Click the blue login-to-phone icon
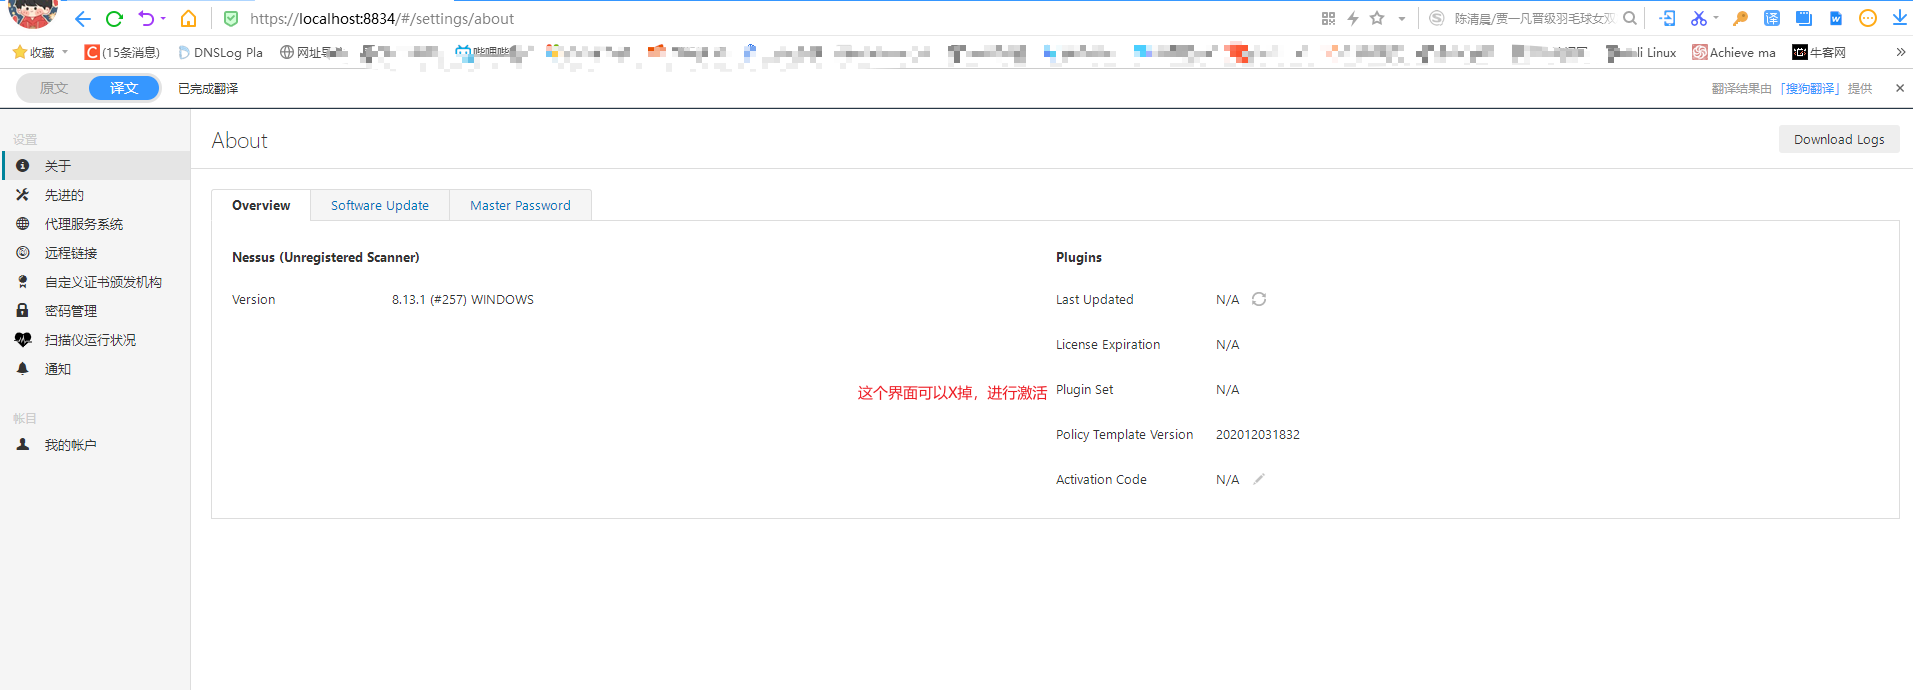The height and width of the screenshot is (690, 1913). click(1667, 18)
